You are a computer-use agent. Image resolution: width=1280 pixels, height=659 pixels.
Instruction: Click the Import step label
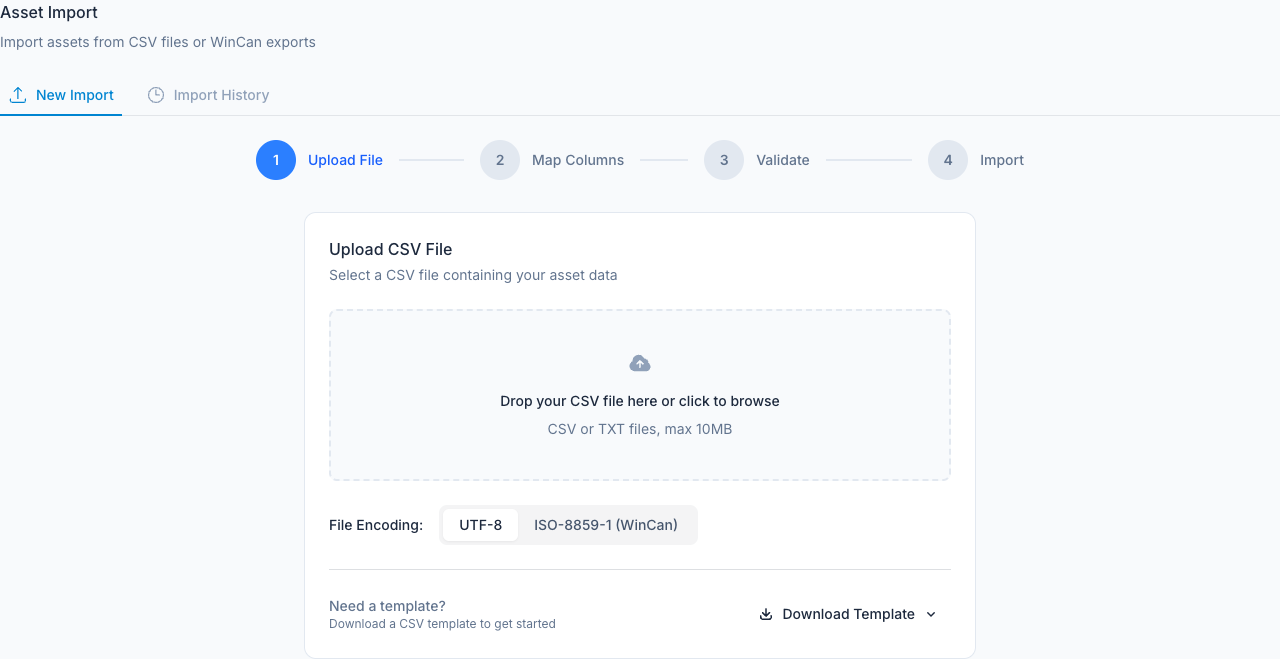click(x=1002, y=160)
